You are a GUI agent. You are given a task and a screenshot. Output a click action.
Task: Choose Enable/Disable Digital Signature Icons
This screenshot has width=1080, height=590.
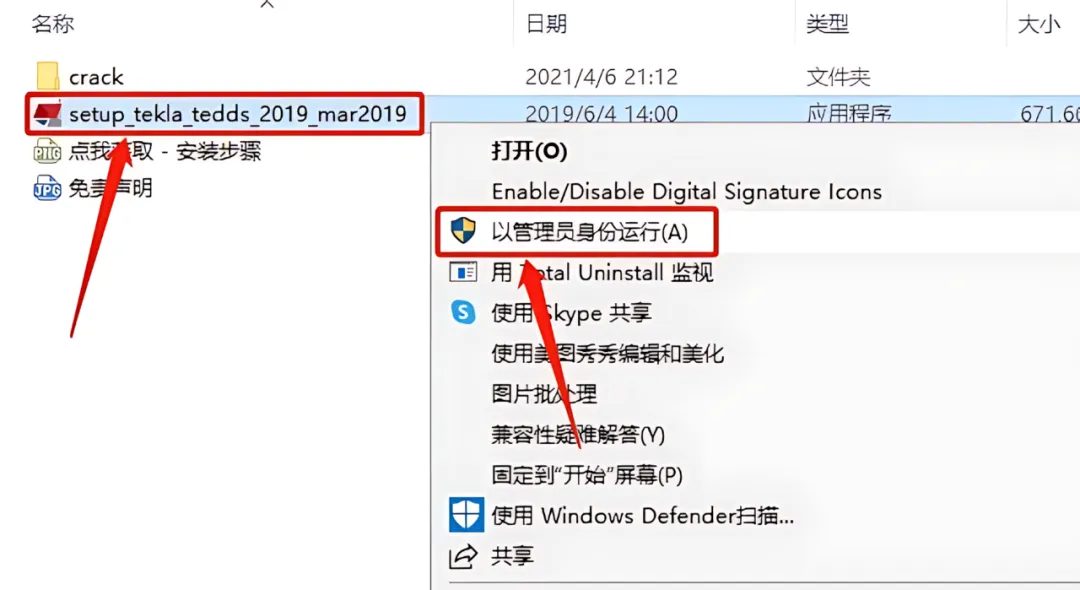[687, 191]
